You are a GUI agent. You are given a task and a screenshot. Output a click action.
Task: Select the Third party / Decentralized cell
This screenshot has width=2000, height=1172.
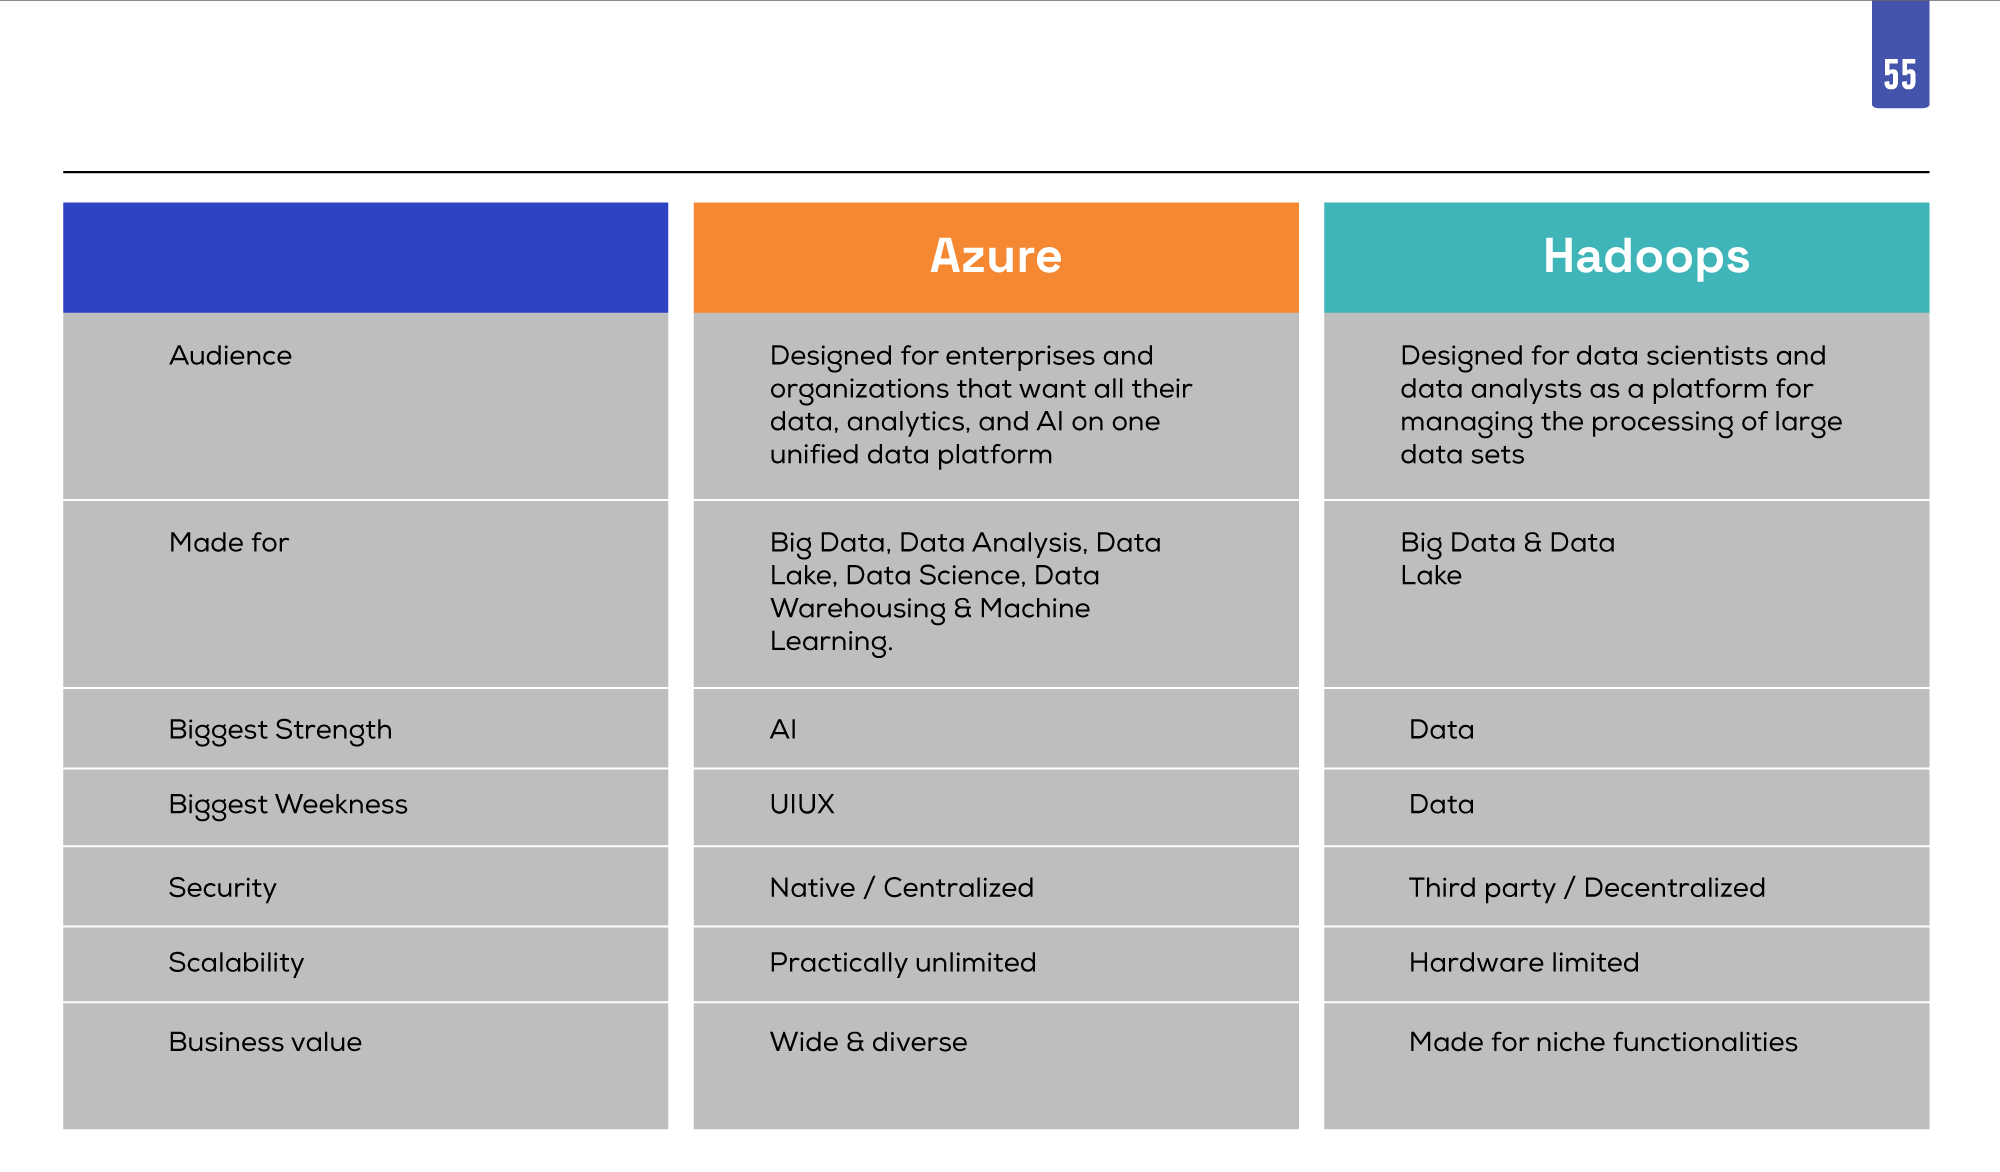click(x=1626, y=886)
